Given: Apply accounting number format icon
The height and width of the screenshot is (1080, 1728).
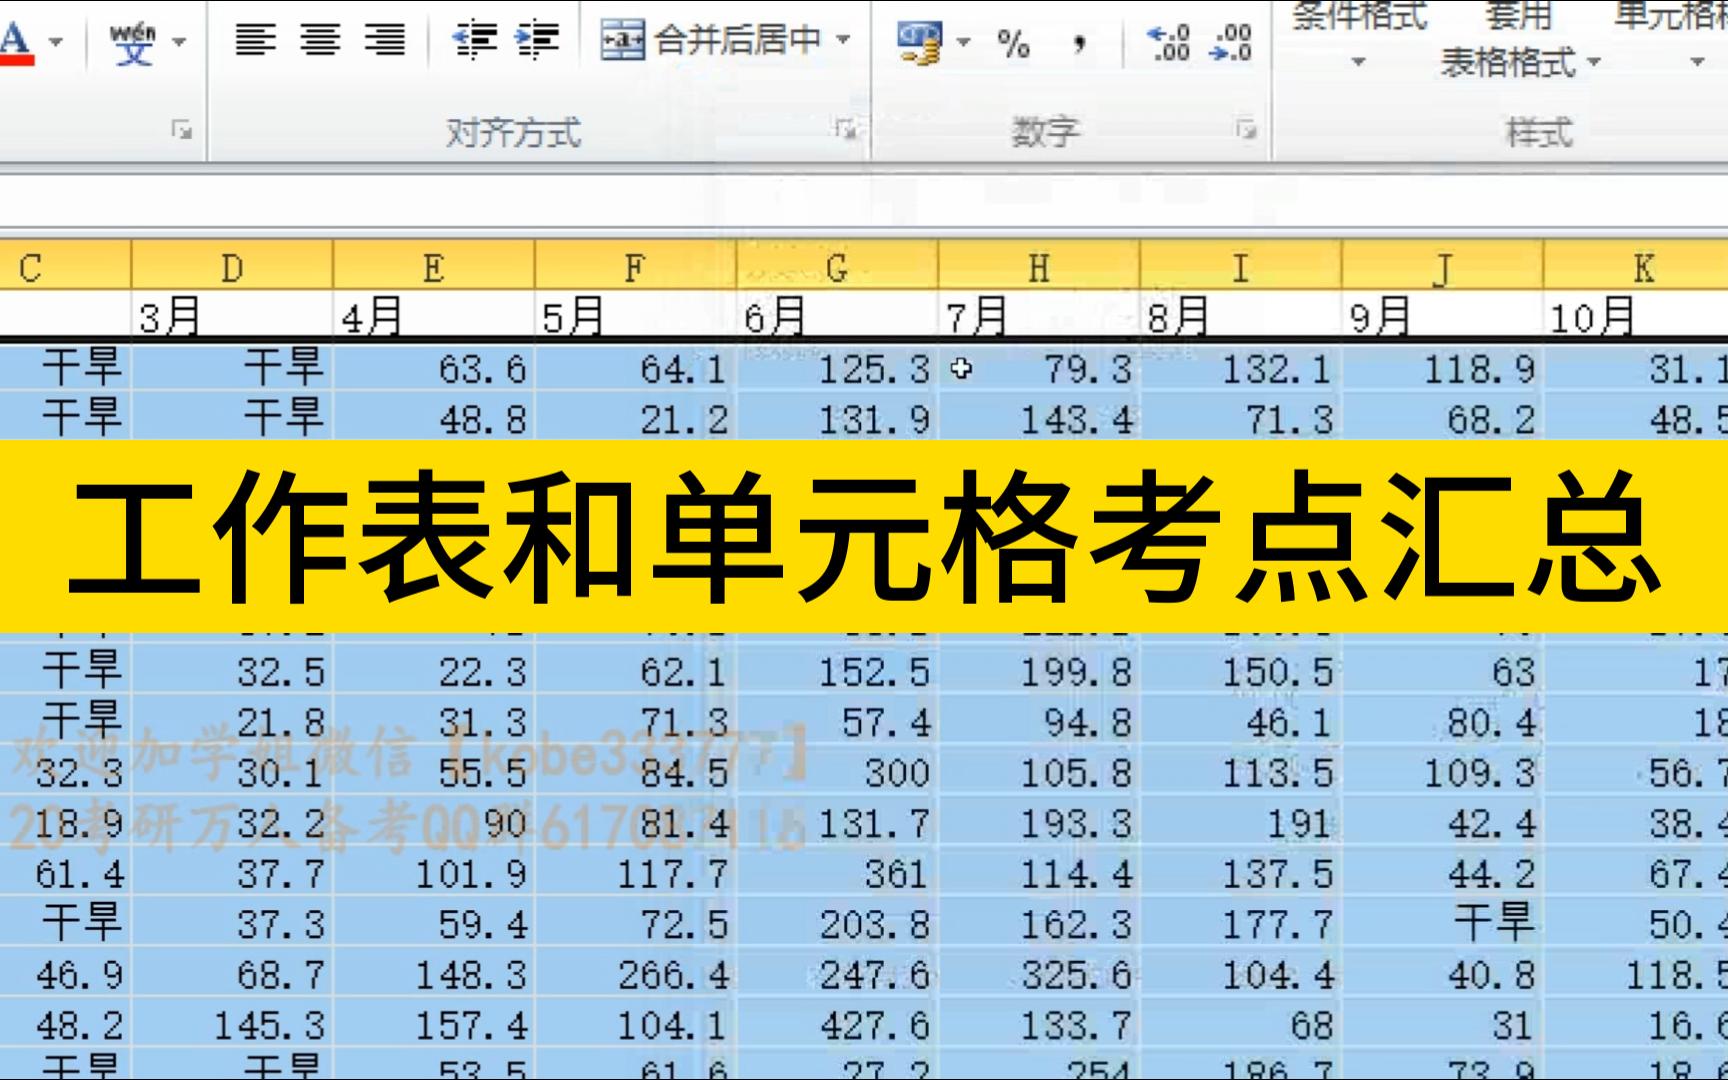Looking at the screenshot, I should (920, 43).
